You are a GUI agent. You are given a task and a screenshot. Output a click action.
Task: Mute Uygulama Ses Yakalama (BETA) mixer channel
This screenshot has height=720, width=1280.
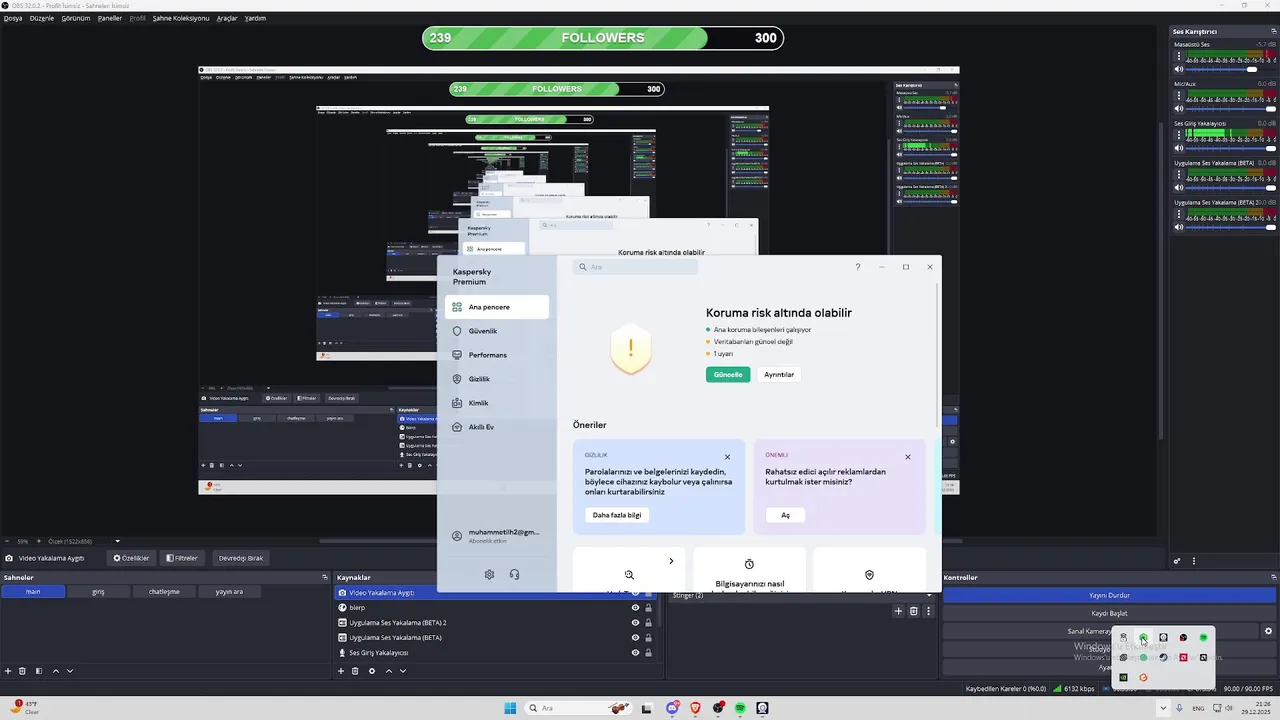coord(1179,187)
